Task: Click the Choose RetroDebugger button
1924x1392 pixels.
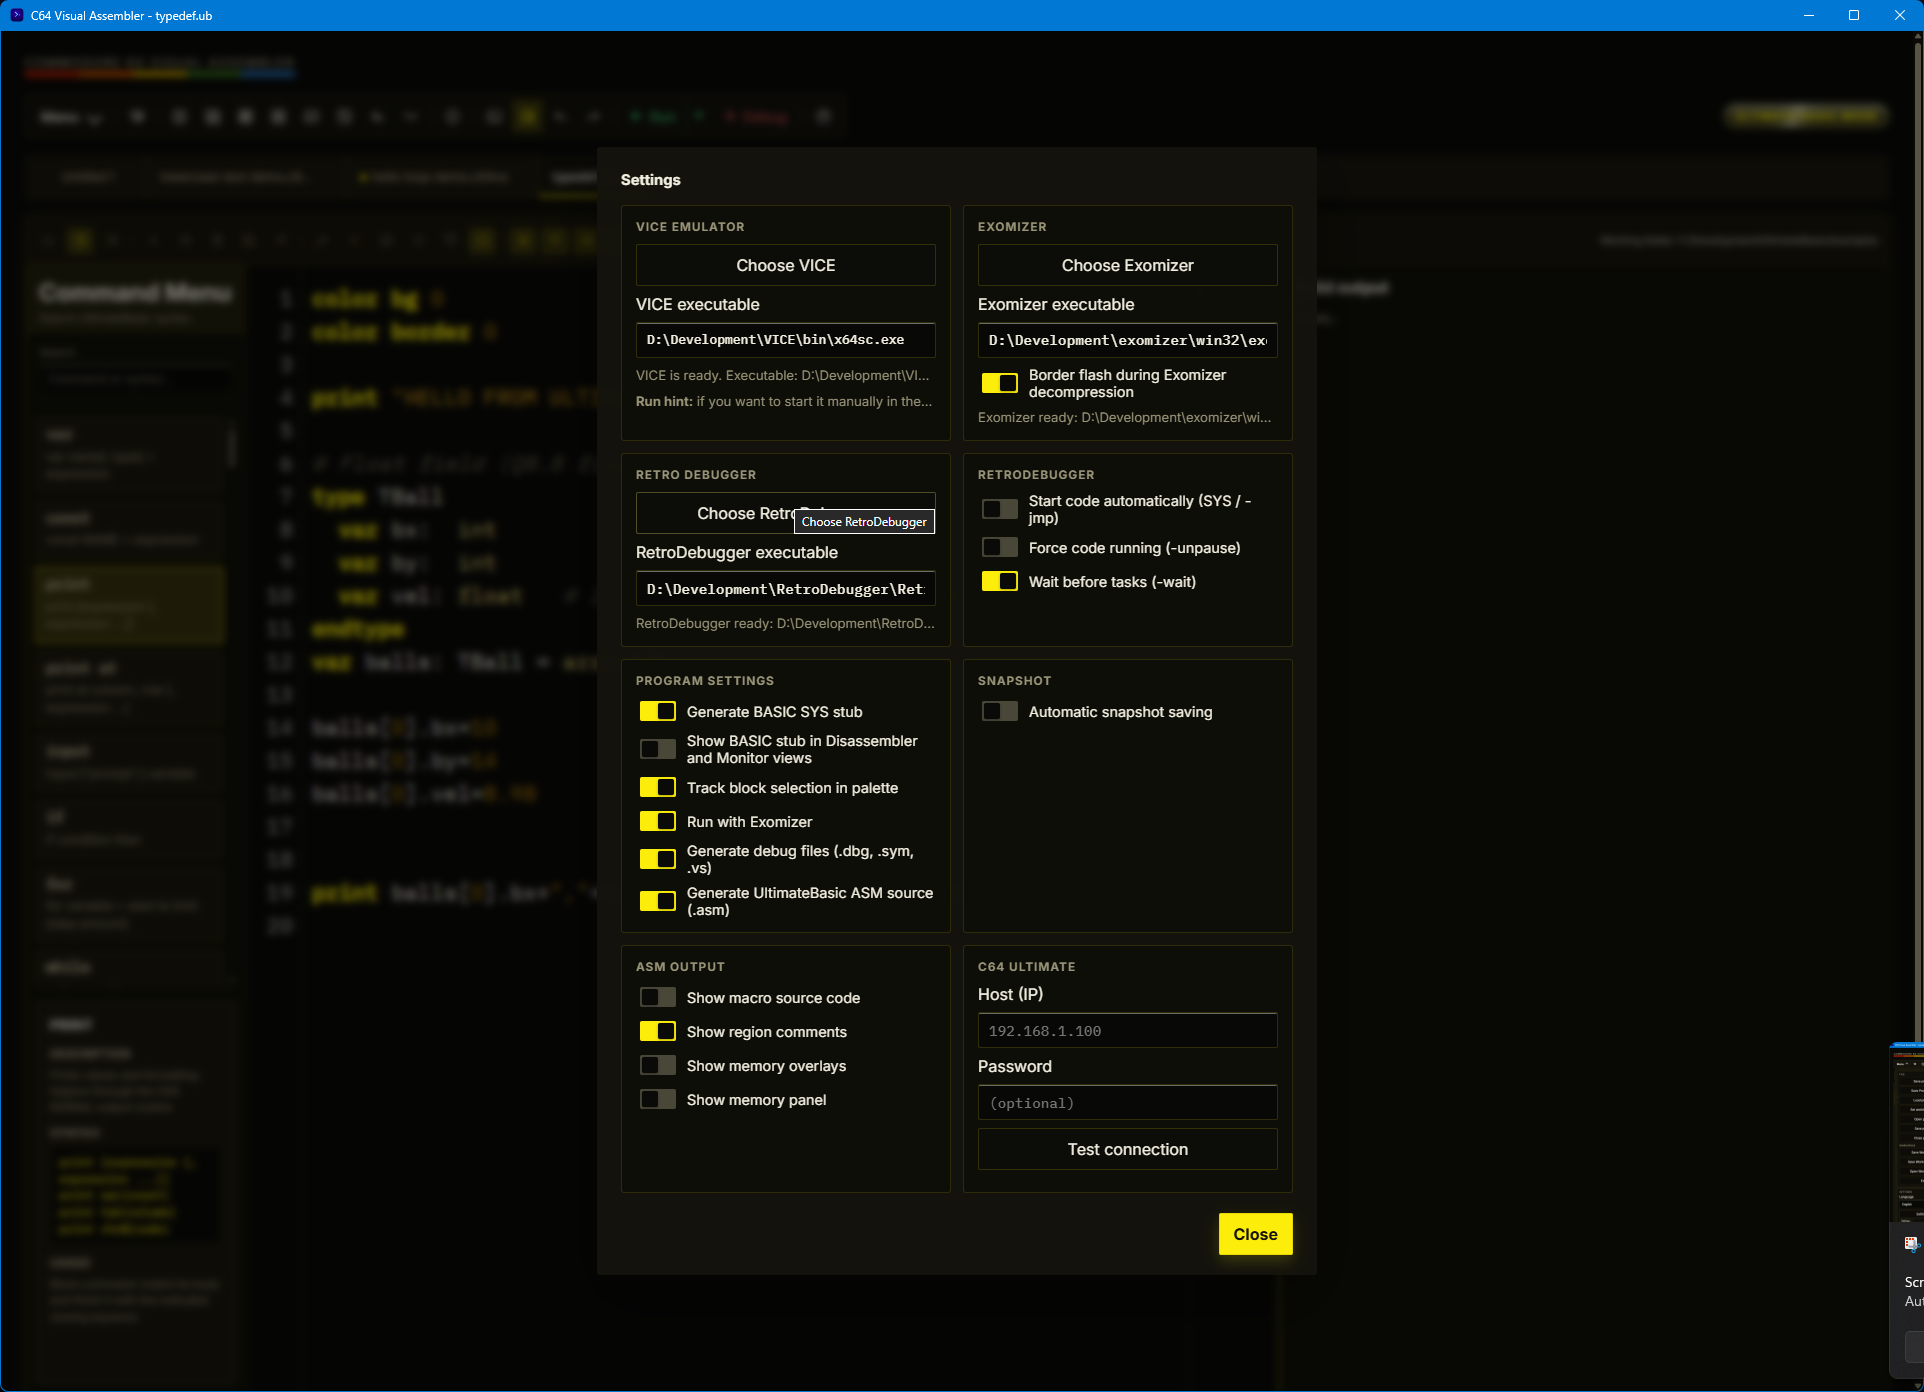Action: click(x=785, y=513)
